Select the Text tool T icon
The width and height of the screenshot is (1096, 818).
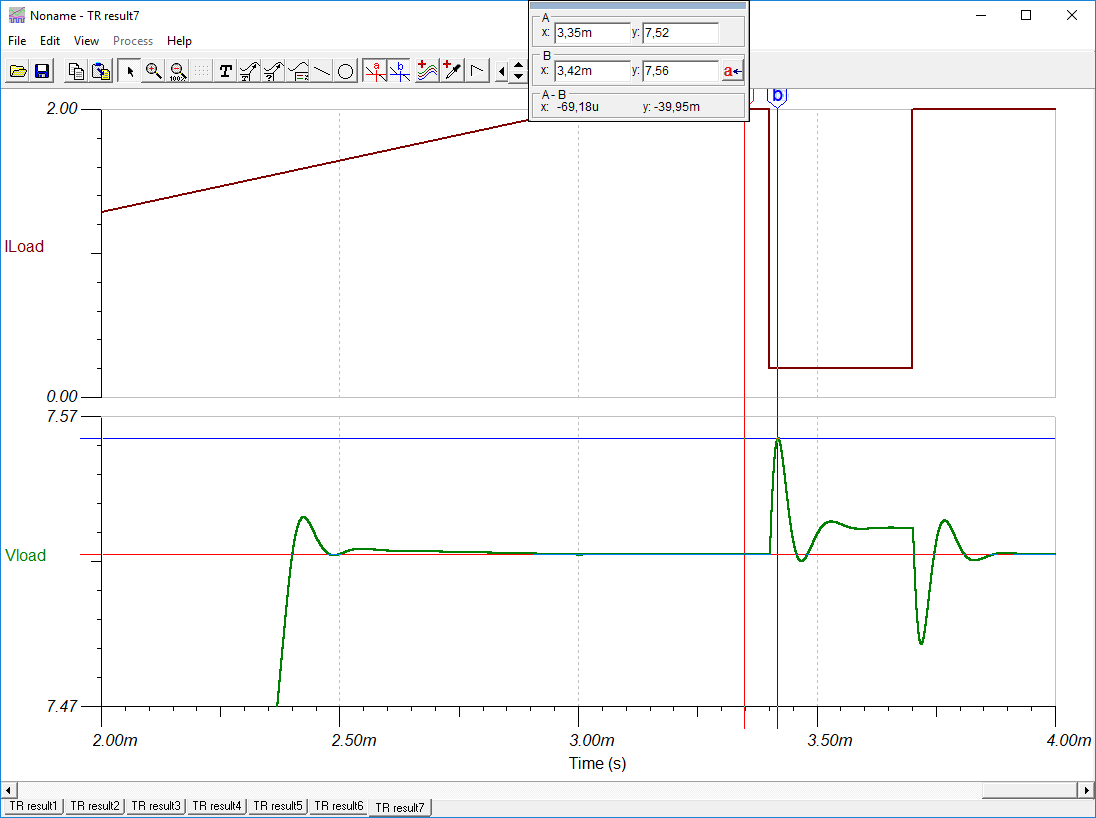click(x=226, y=71)
